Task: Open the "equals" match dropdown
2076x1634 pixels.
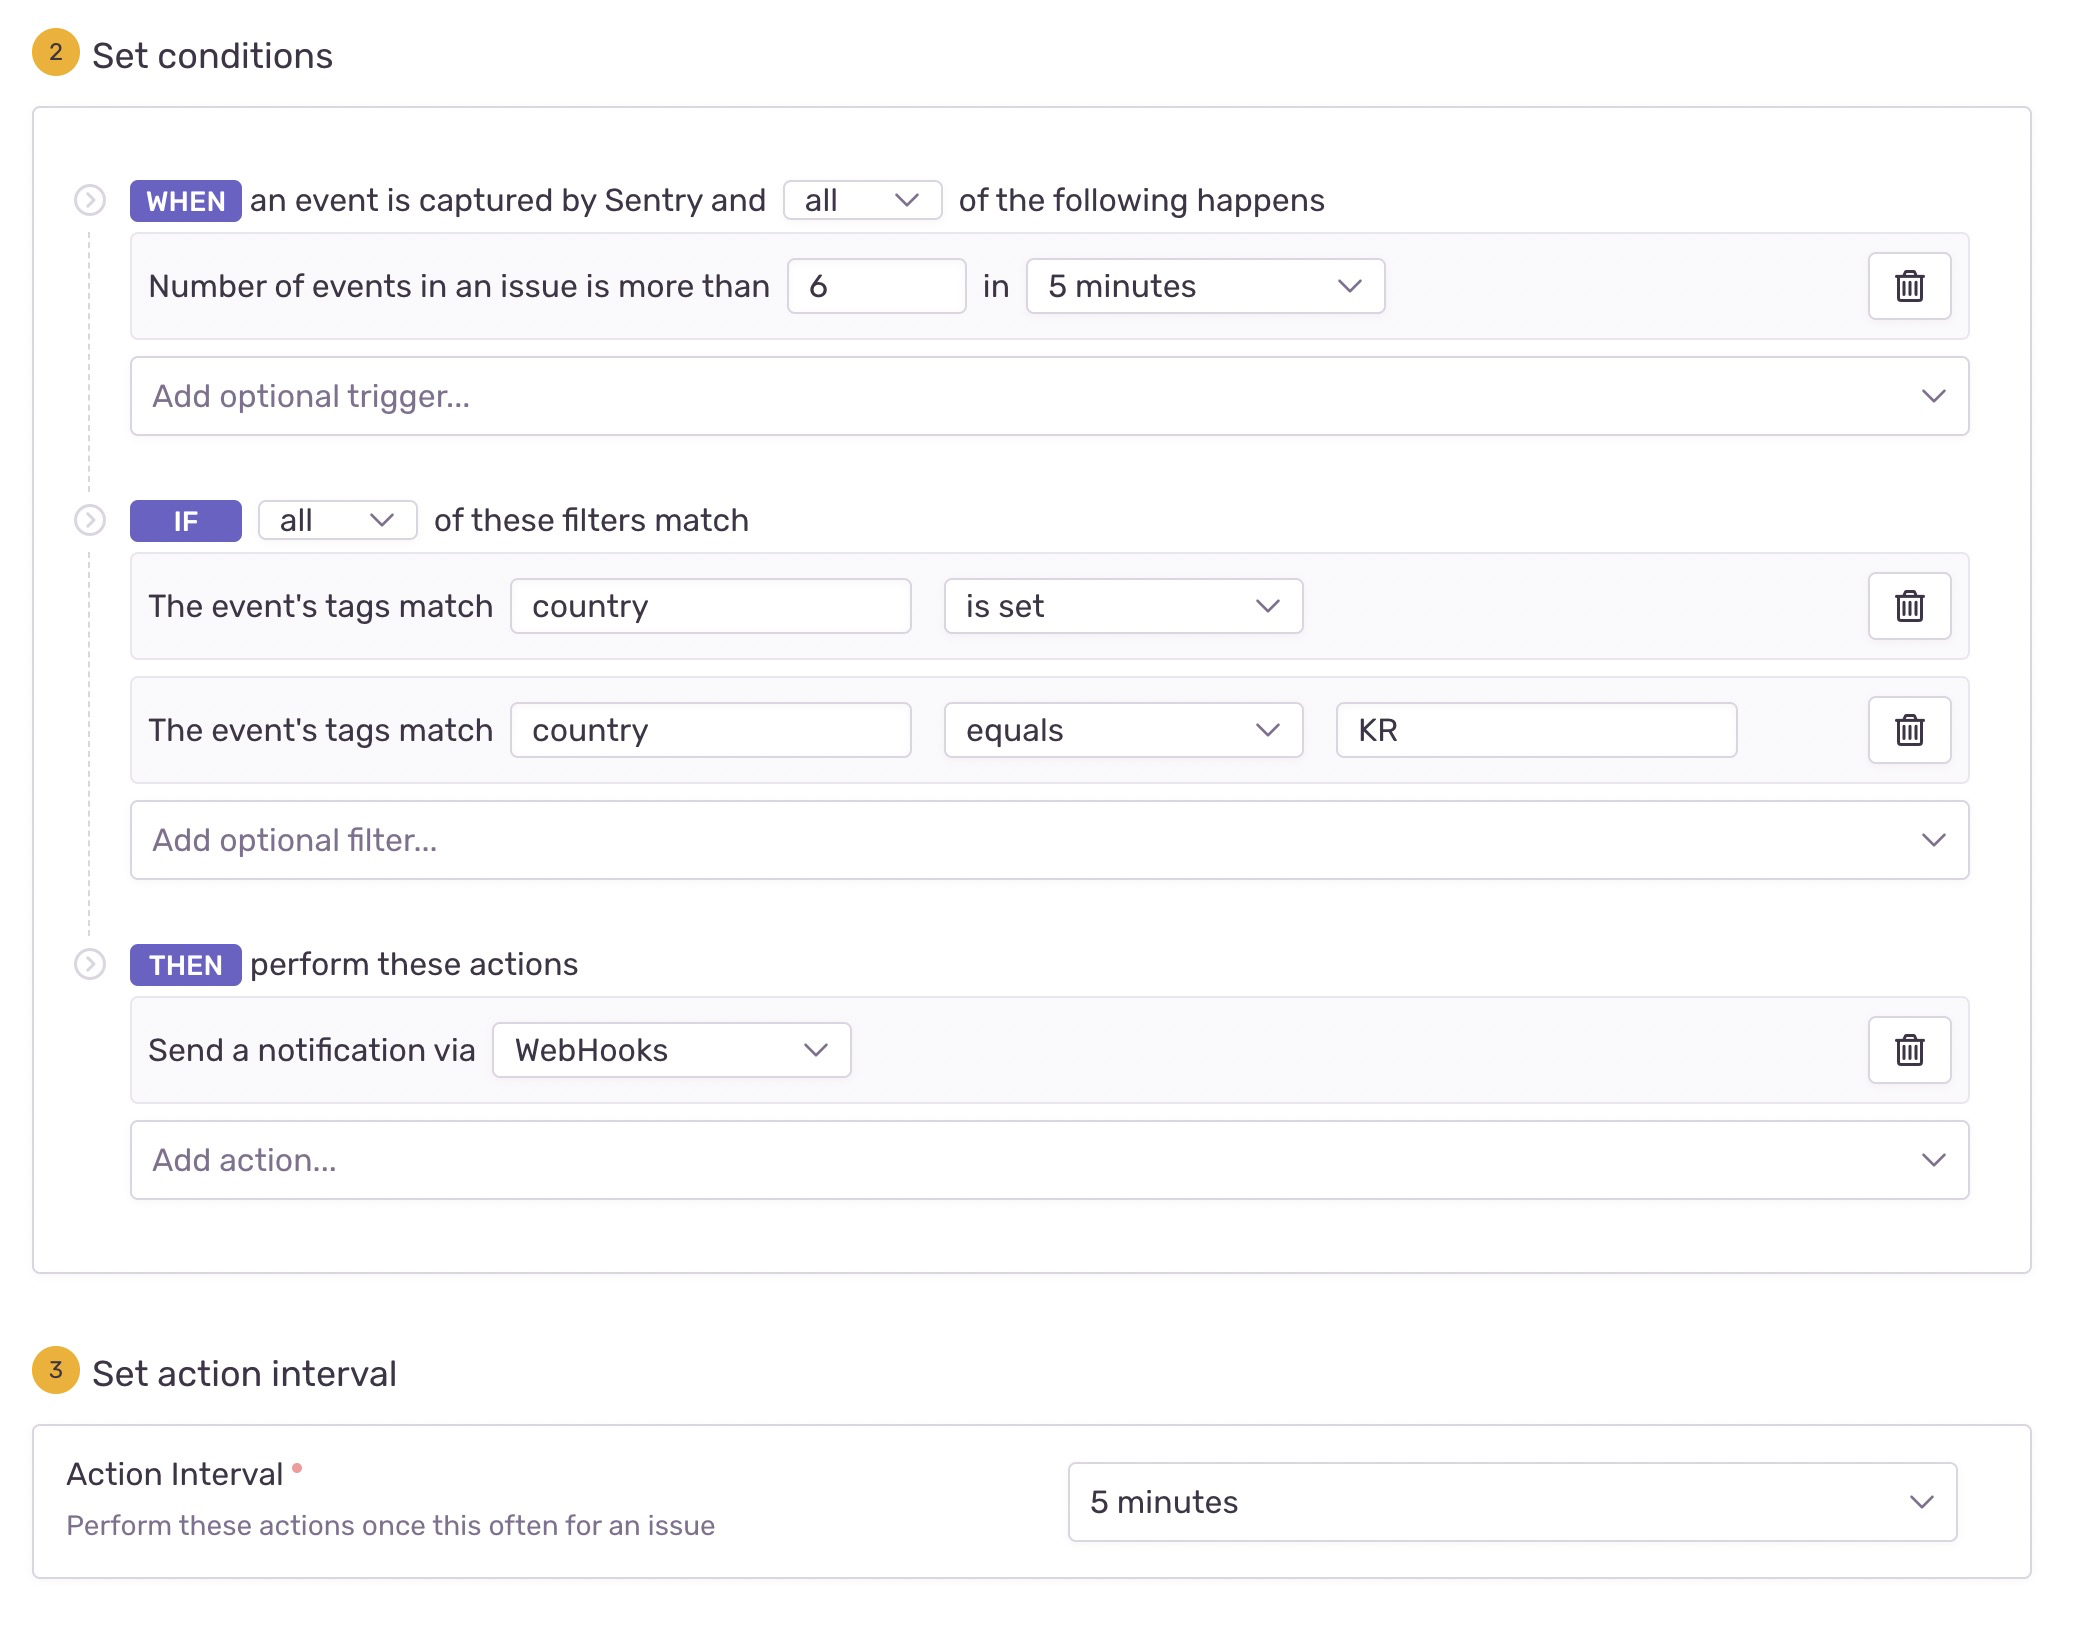Action: tap(1123, 730)
